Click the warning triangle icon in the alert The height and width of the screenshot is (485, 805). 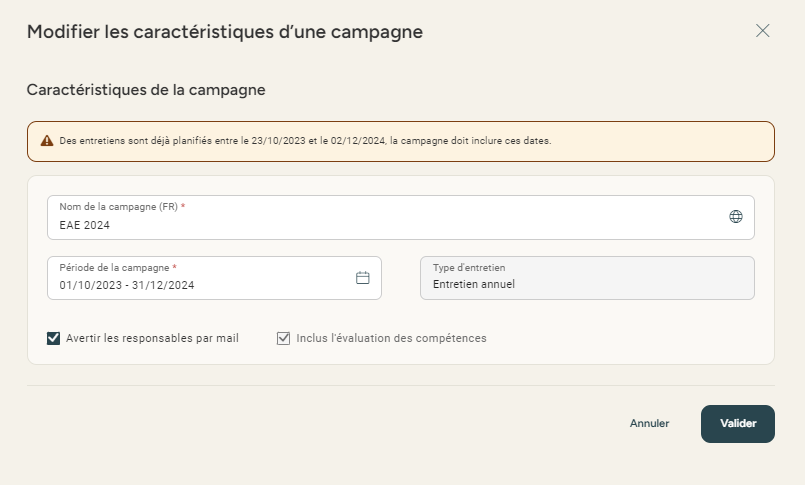(x=46, y=141)
